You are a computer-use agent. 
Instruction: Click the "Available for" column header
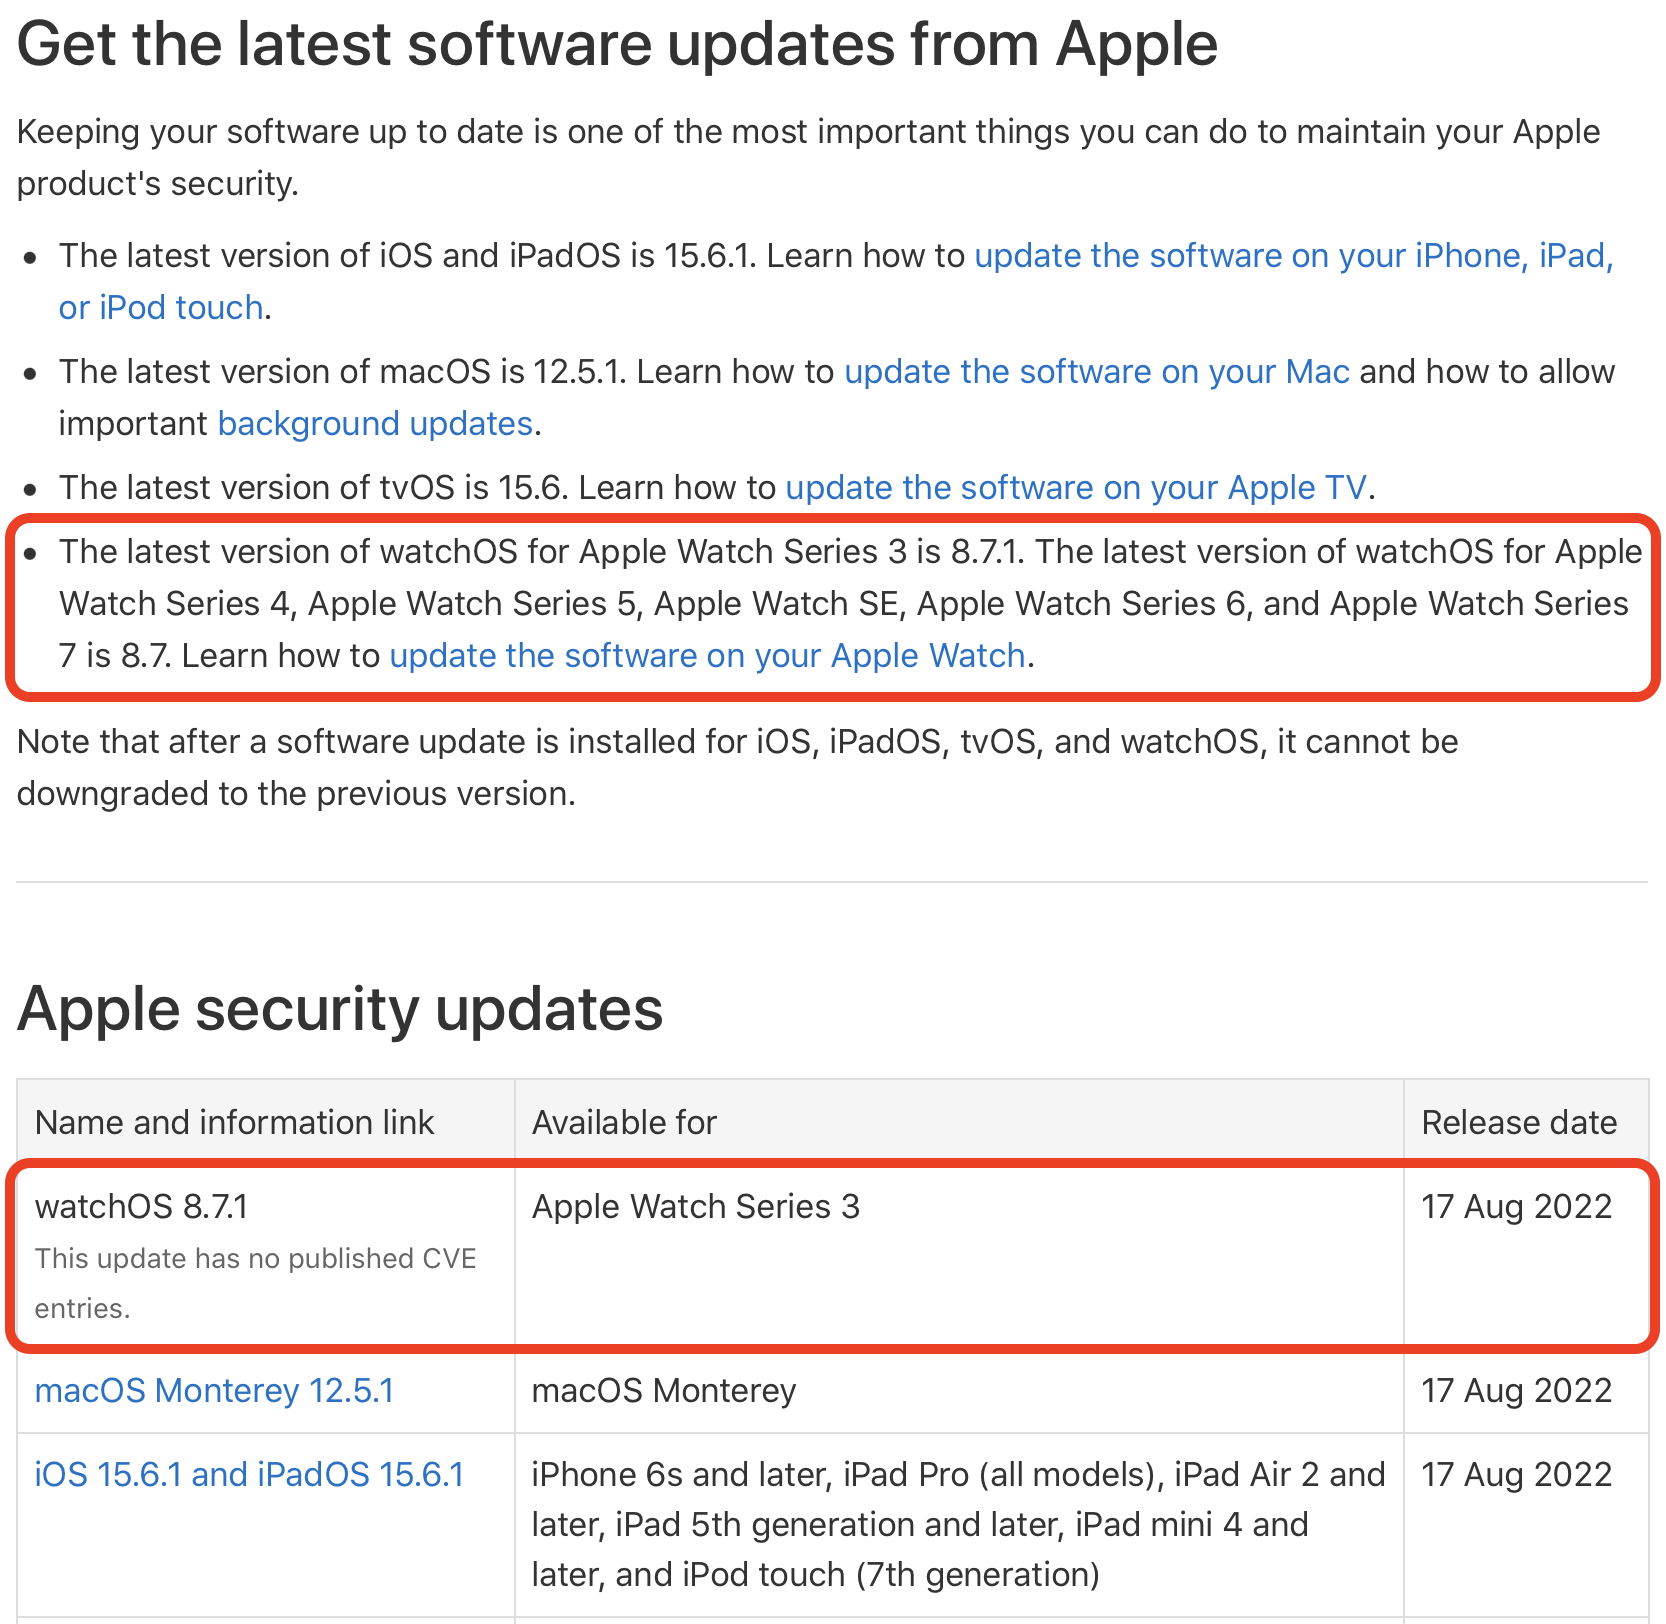(x=624, y=1123)
